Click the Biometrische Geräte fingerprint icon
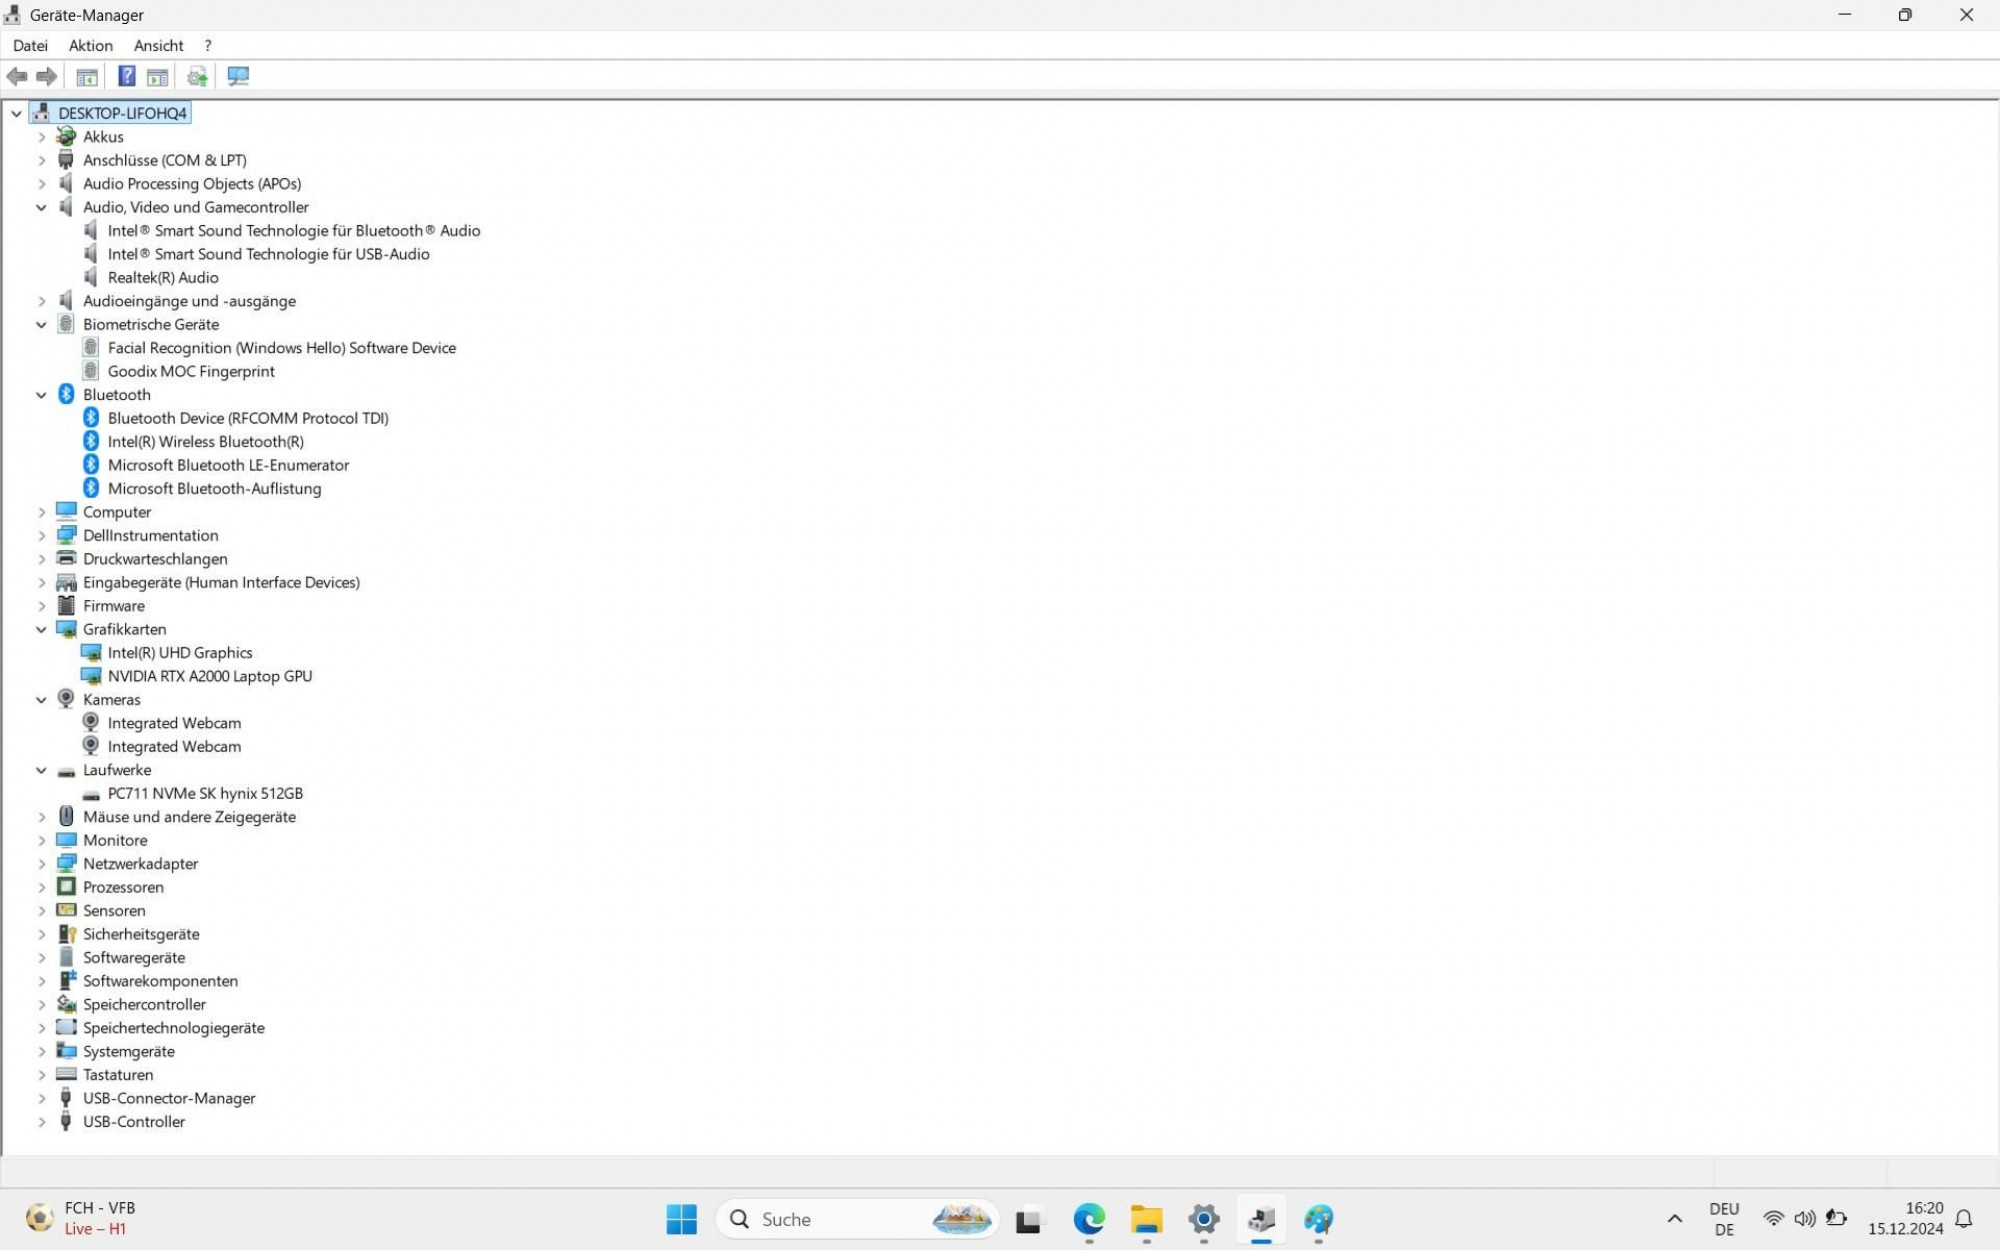The image size is (2000, 1250). 66,324
